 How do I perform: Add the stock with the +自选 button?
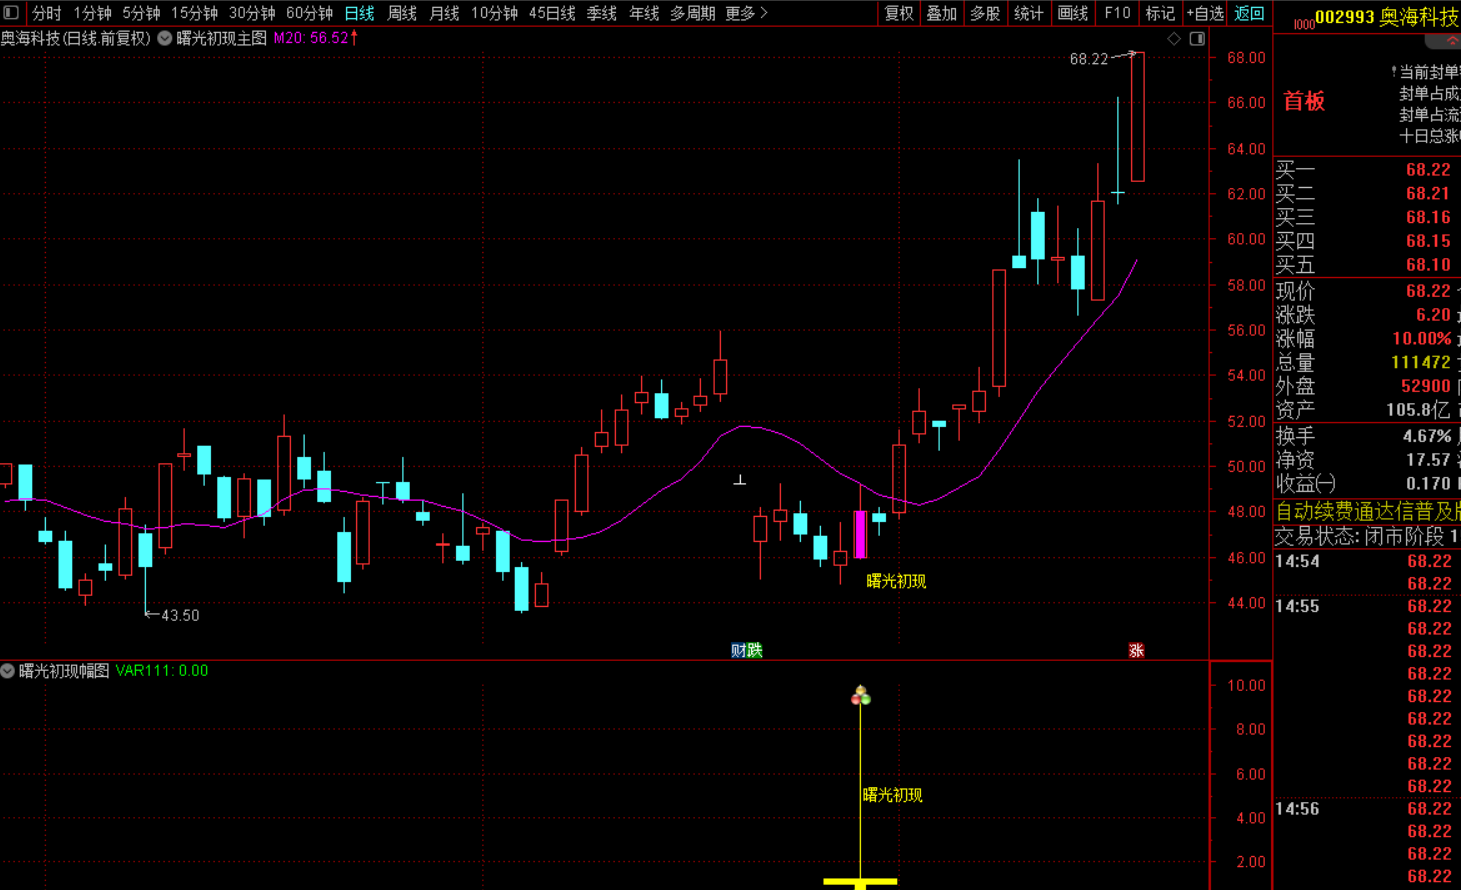(x=1205, y=13)
